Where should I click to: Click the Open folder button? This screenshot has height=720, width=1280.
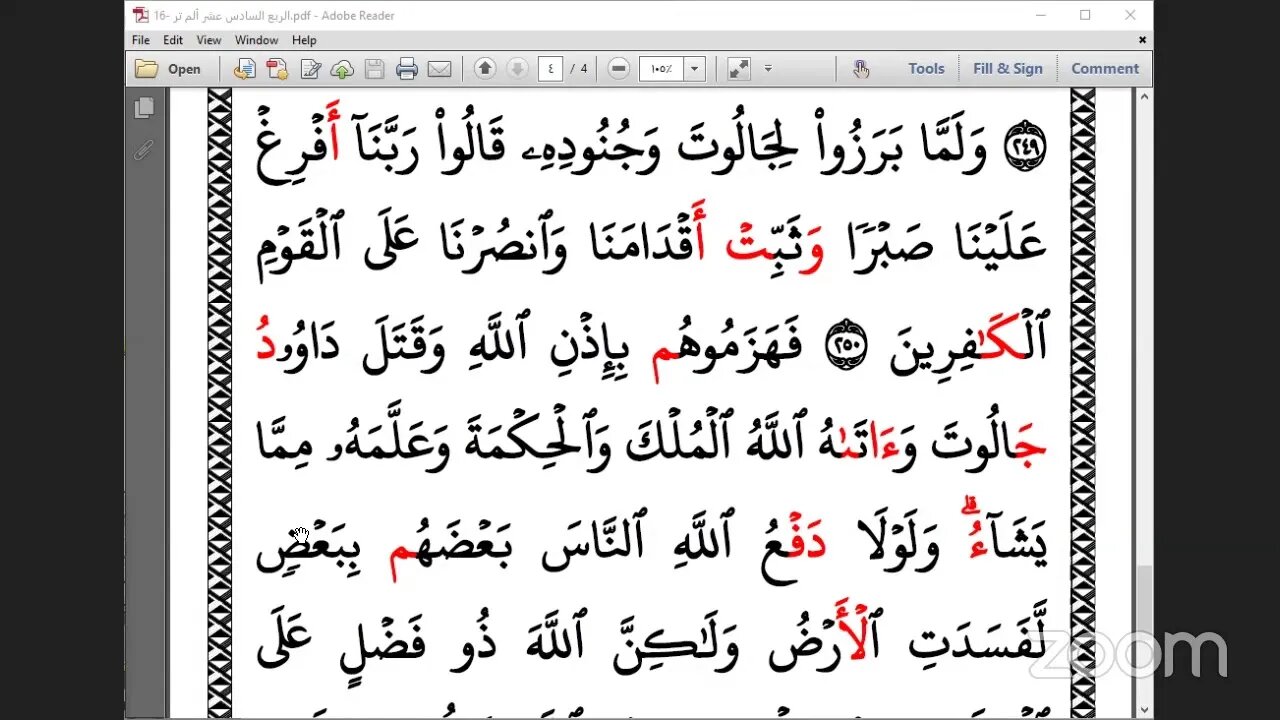[168, 69]
